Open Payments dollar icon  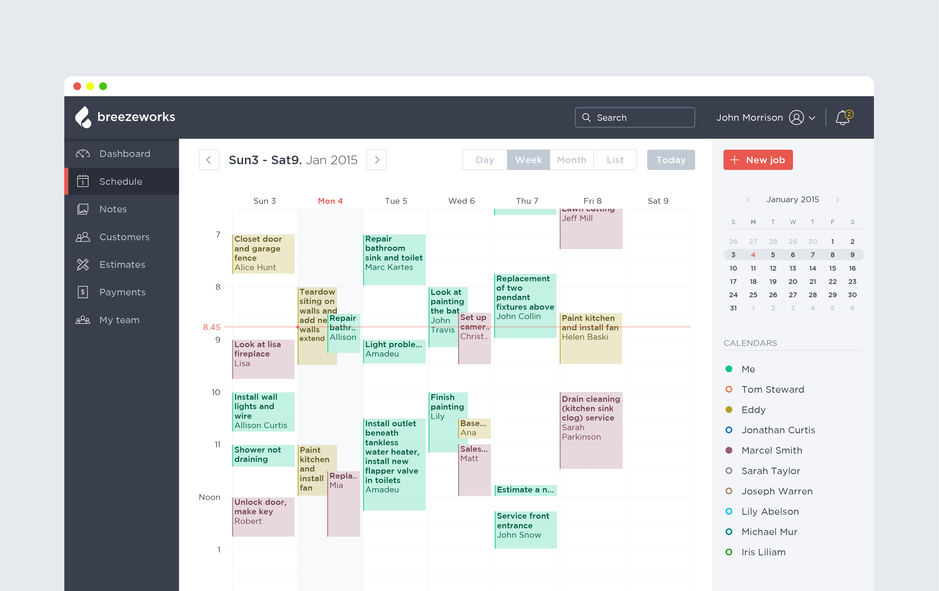coord(83,292)
